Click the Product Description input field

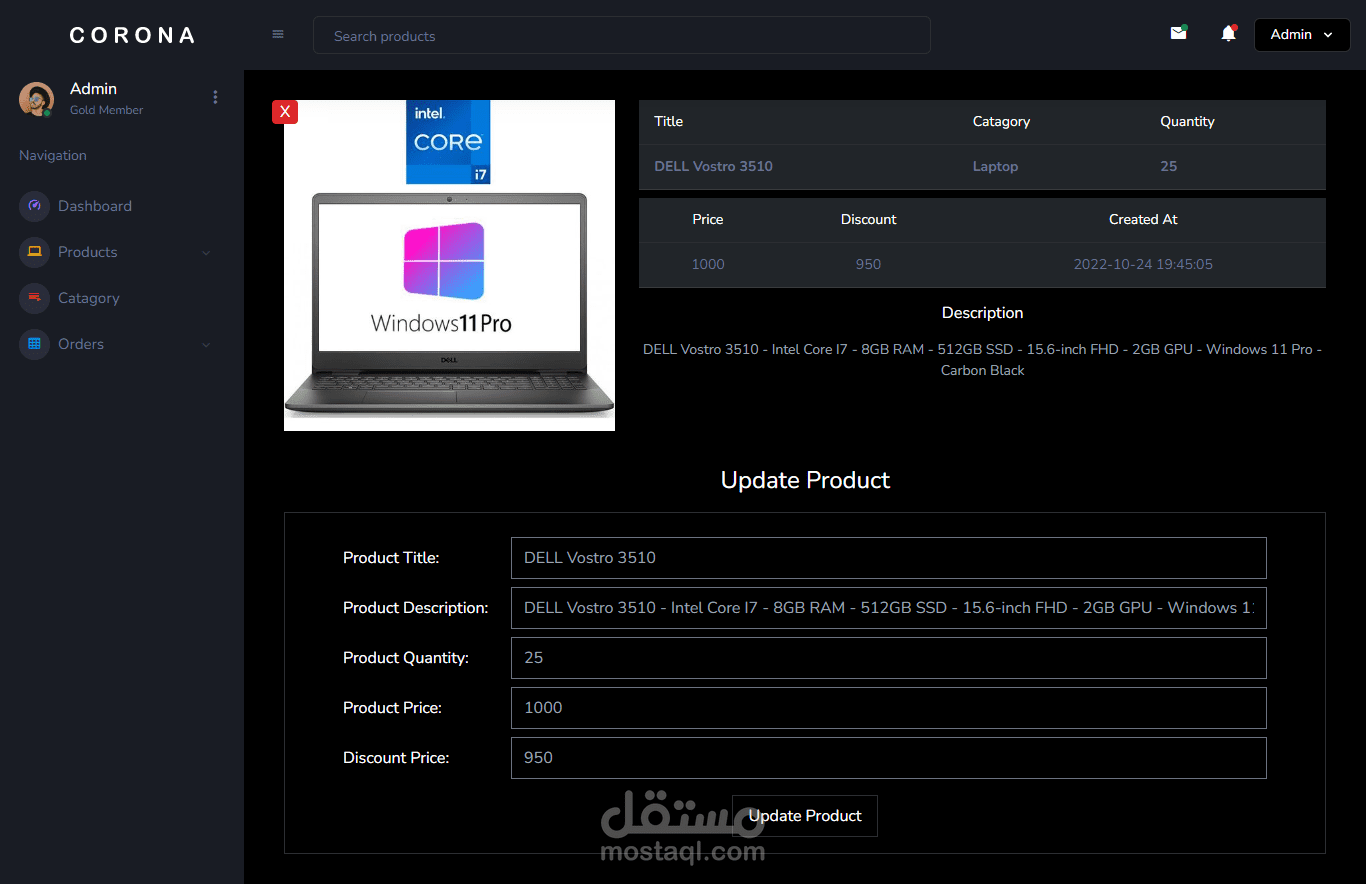pos(889,608)
